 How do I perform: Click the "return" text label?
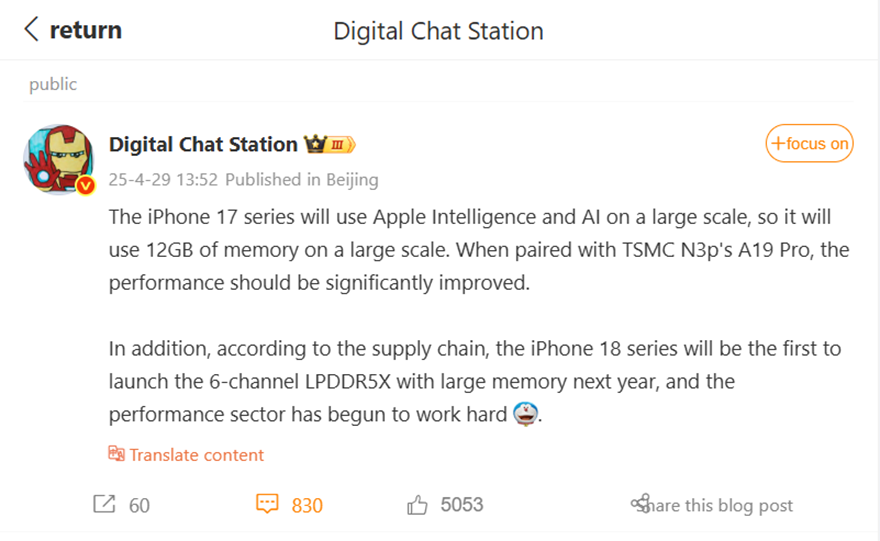coord(86,30)
